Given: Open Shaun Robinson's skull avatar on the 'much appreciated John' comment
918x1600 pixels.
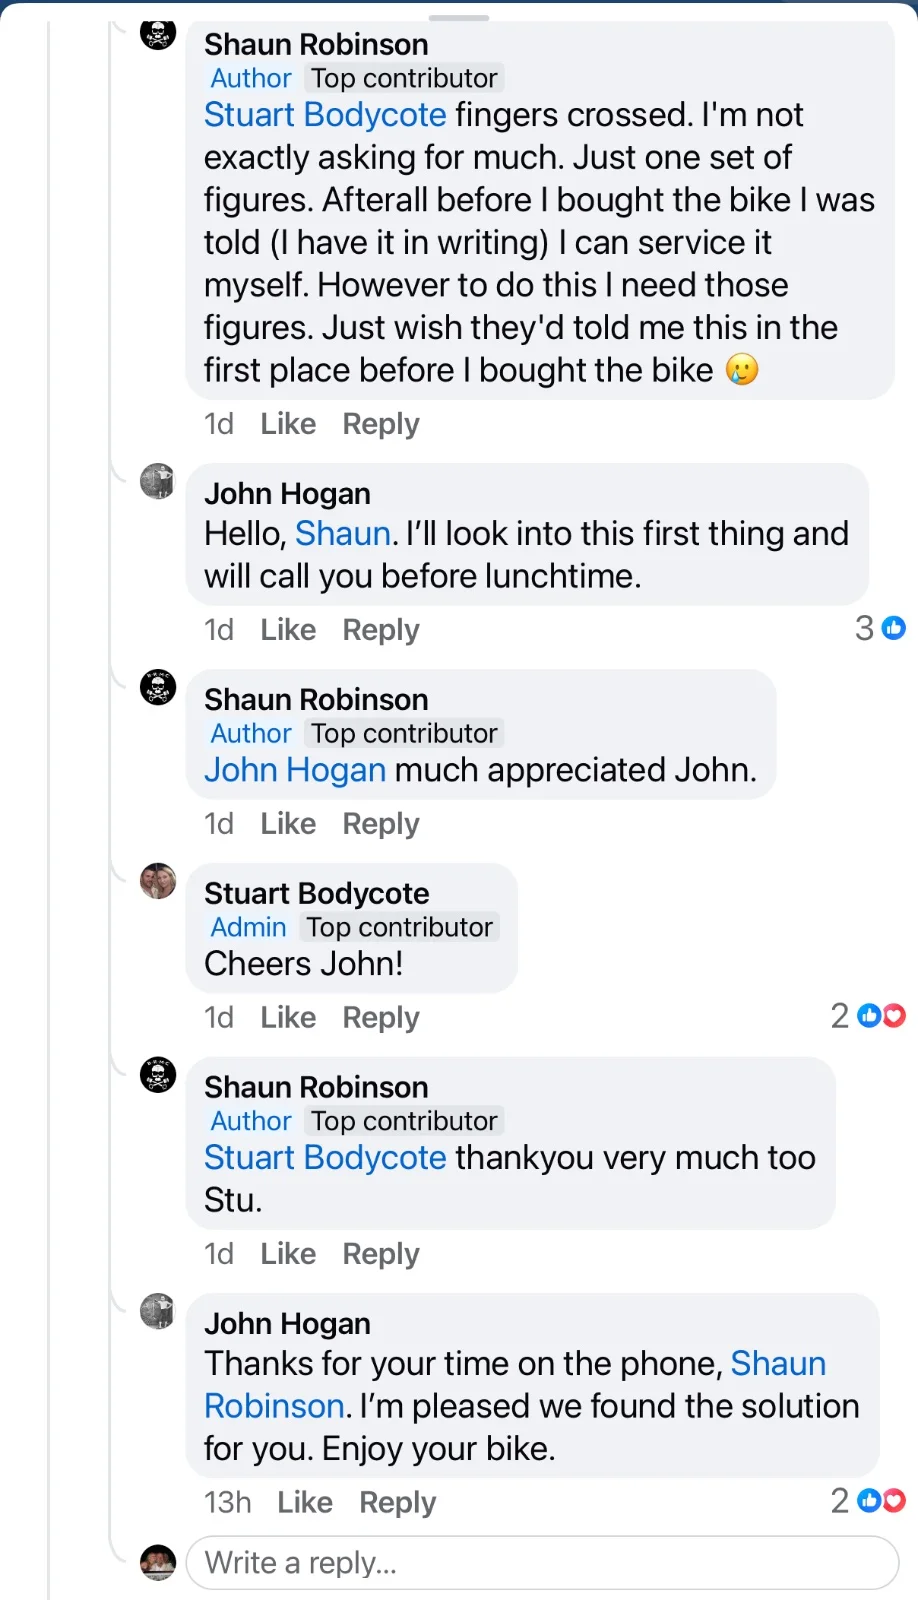Looking at the screenshot, I should (x=158, y=688).
